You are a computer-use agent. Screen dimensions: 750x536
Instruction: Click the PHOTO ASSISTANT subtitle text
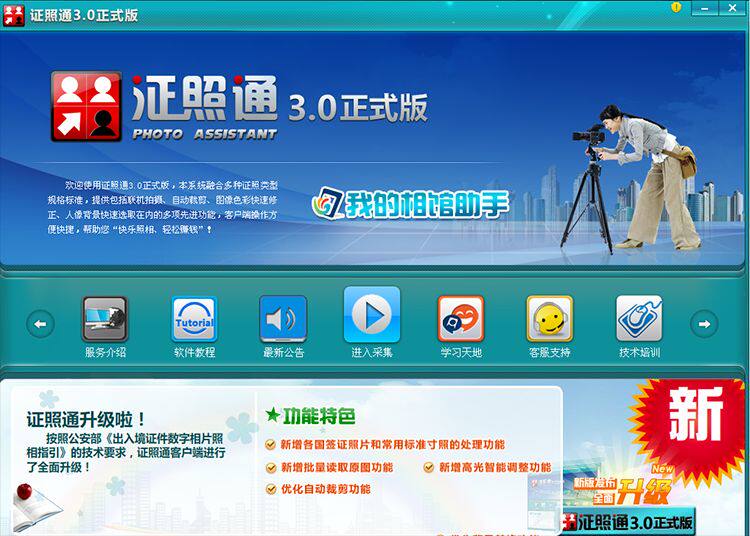[x=205, y=134]
